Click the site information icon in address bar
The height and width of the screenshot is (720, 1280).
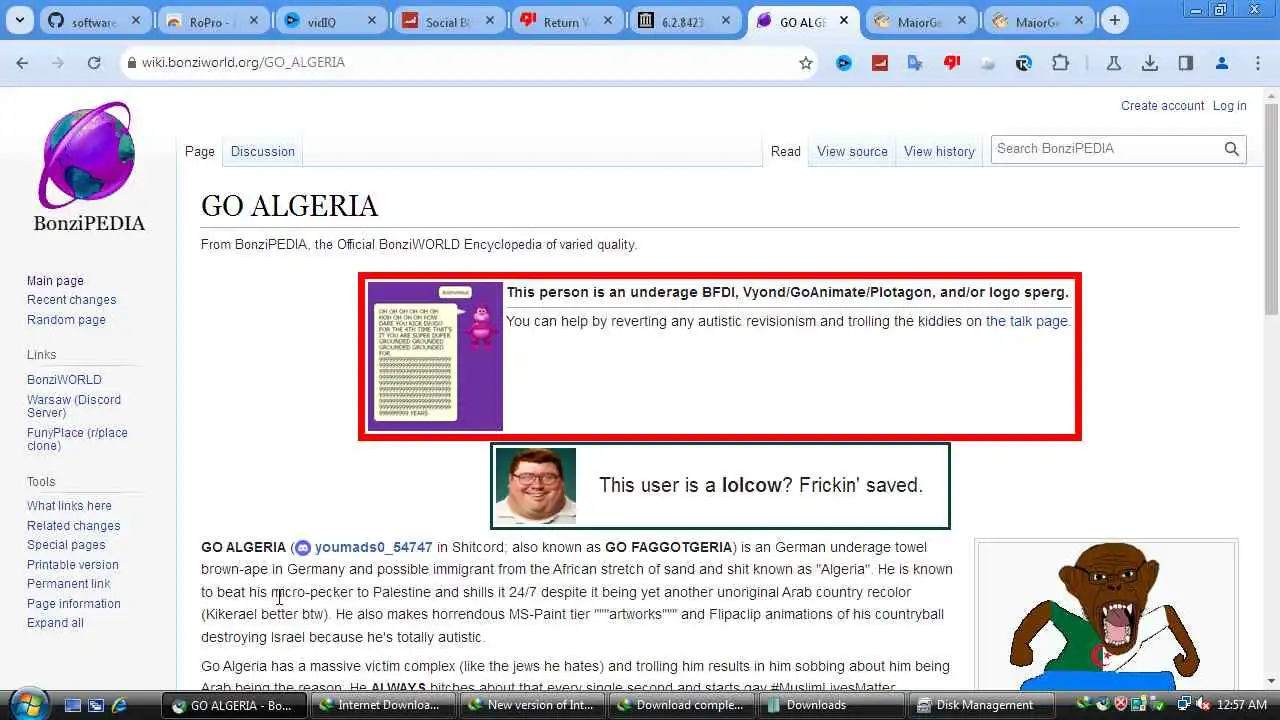point(131,62)
